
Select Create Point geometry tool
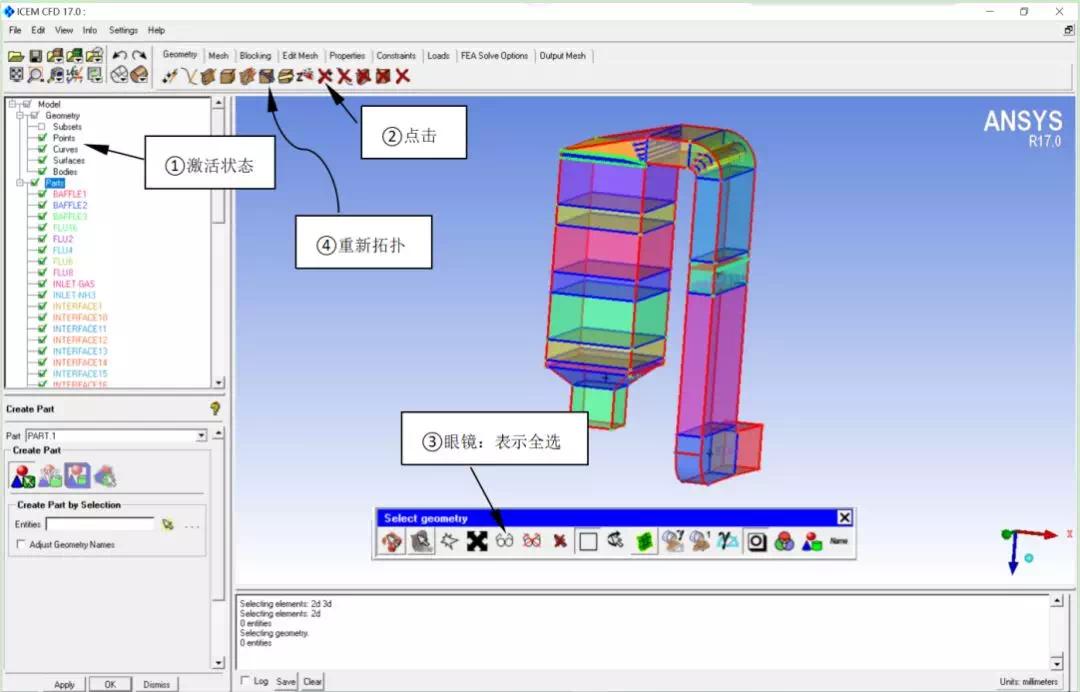169,76
